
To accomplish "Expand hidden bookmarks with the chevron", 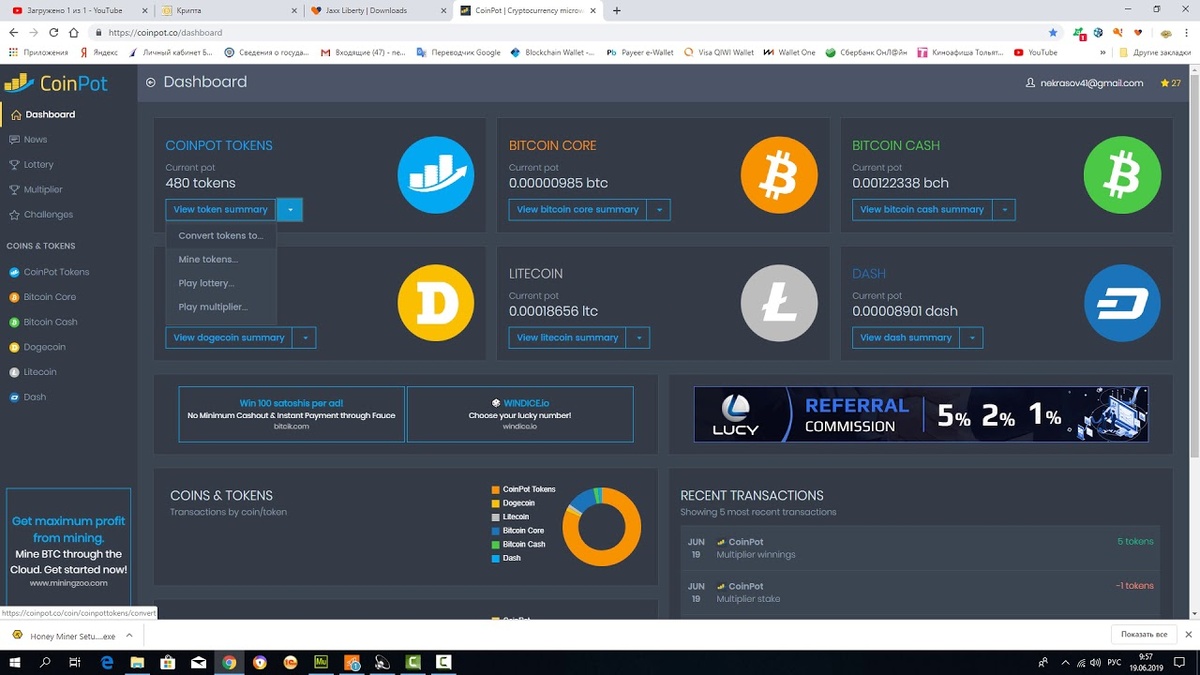I will 1103,52.
